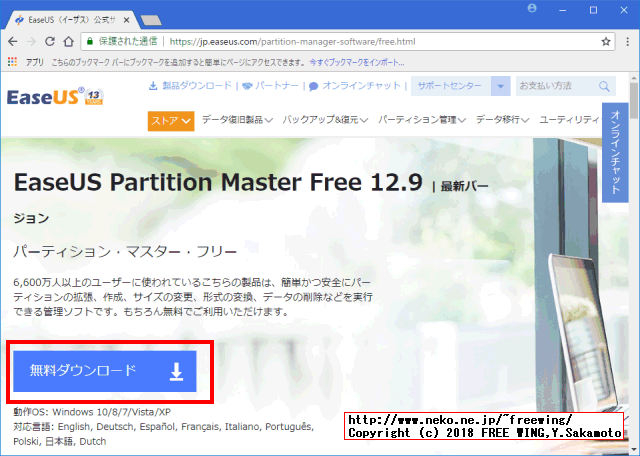
Task: Click the 無料ダウンロード button
Action: [105, 371]
